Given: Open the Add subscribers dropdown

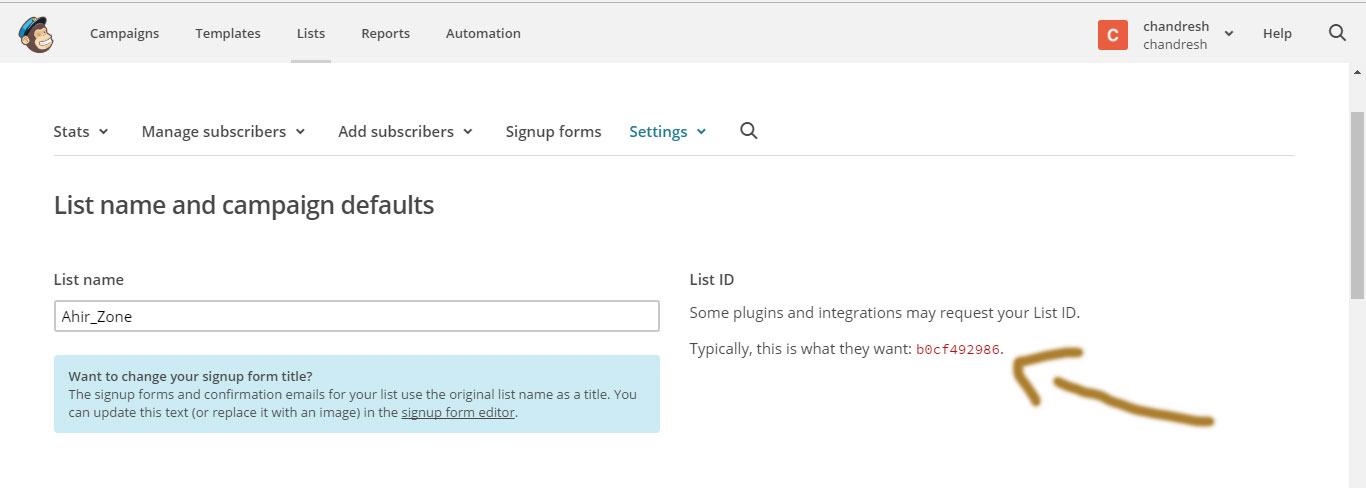Looking at the screenshot, I should tap(405, 131).
